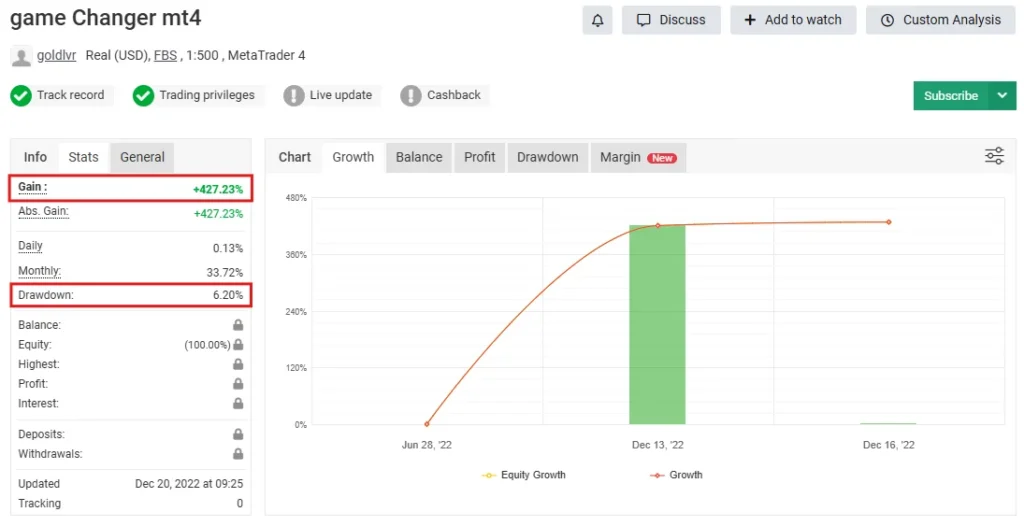Click the Withdrawals lock icon
1024x526 pixels.
(x=238, y=453)
